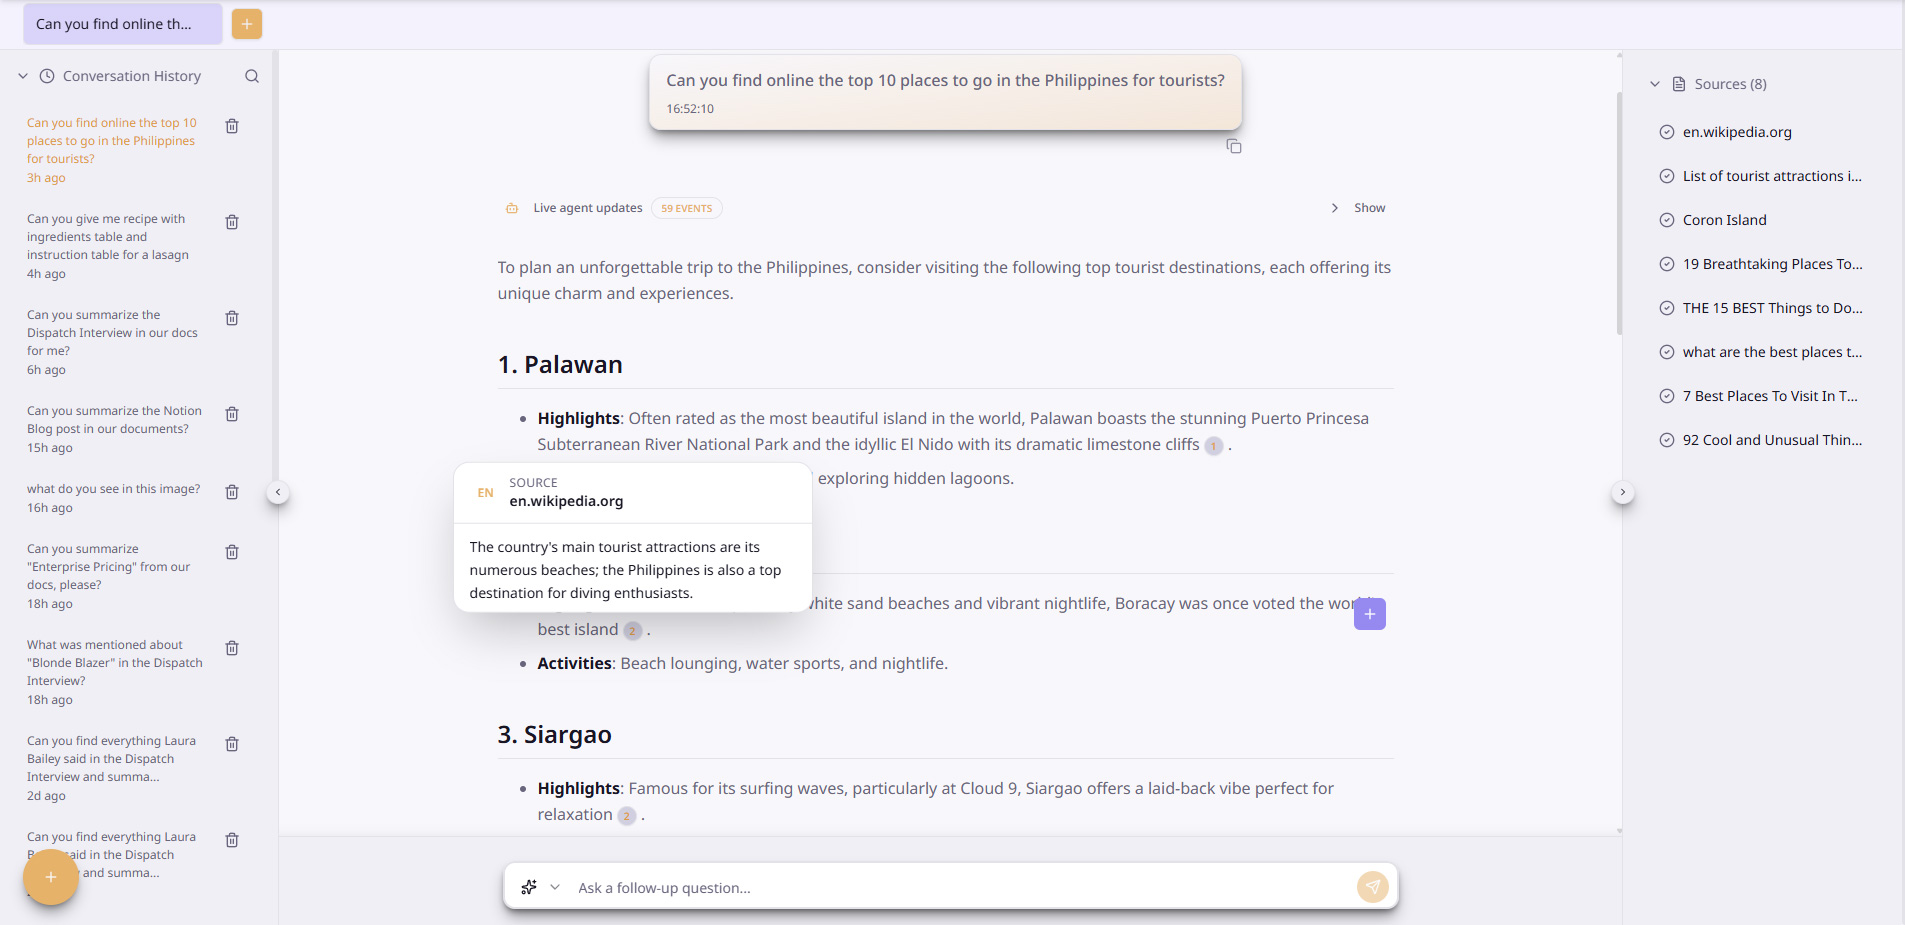Collapse the Sources (8) section
Image resolution: width=1905 pixels, height=925 pixels.
coord(1655,84)
